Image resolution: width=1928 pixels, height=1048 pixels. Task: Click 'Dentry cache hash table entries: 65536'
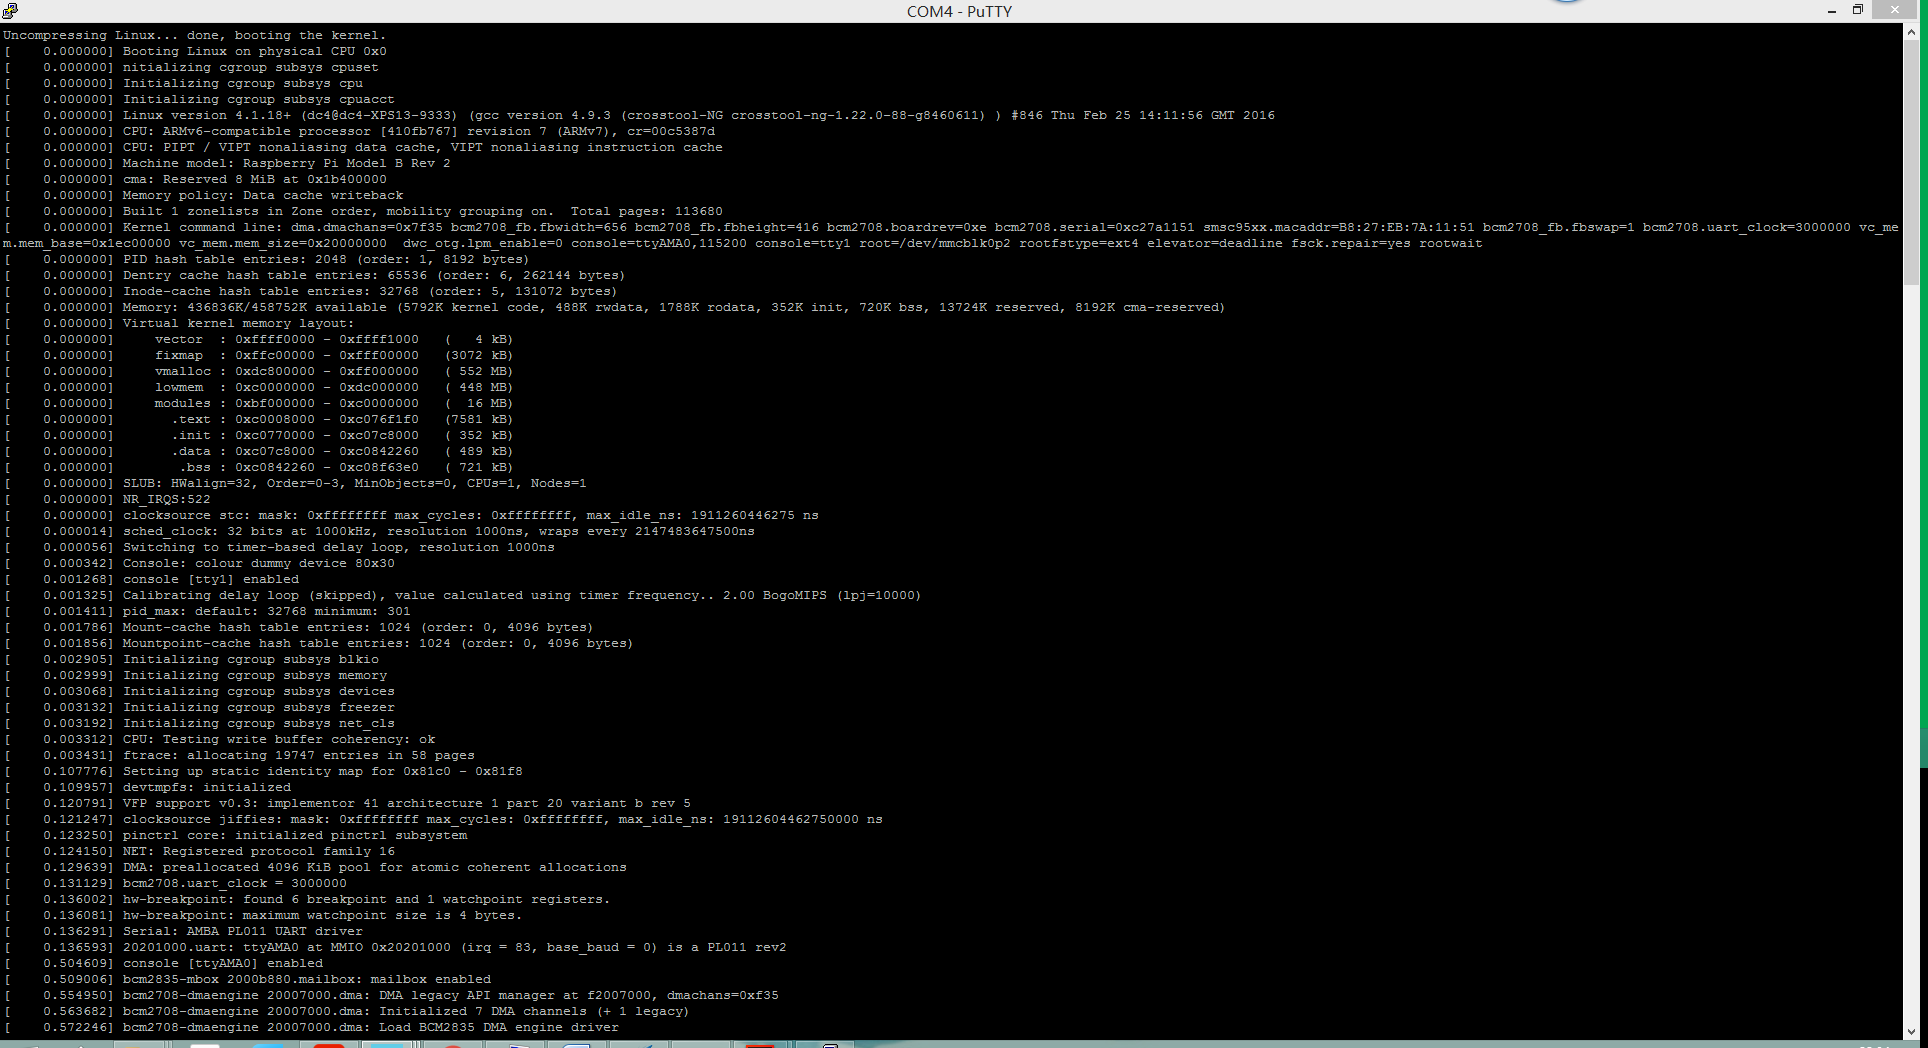pyautogui.click(x=374, y=275)
